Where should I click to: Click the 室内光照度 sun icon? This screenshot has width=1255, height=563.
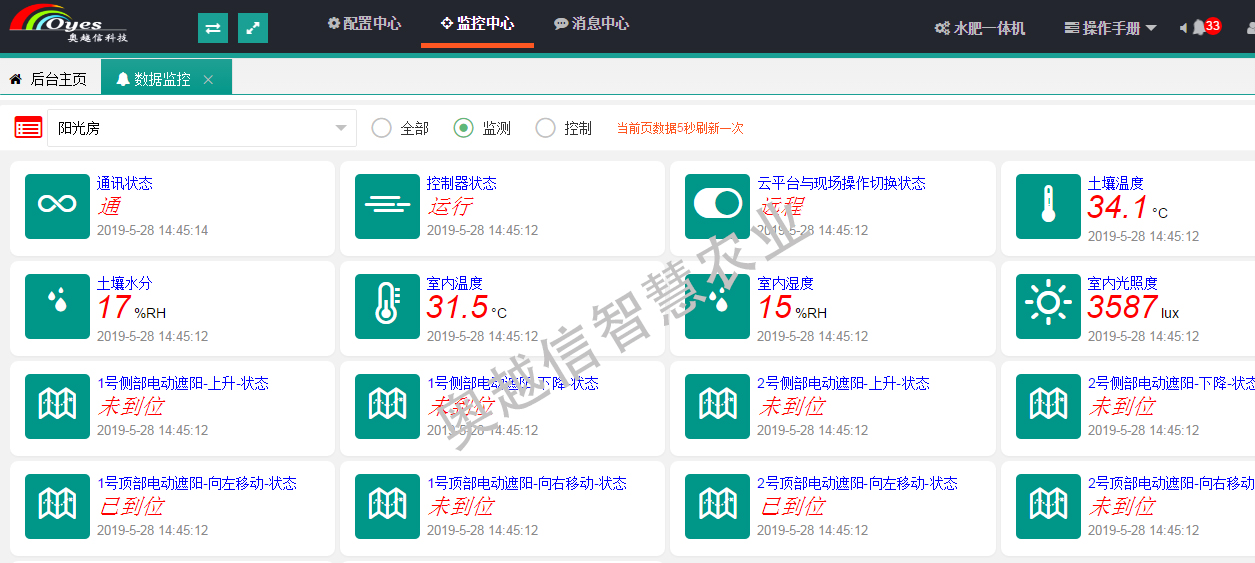(1047, 306)
